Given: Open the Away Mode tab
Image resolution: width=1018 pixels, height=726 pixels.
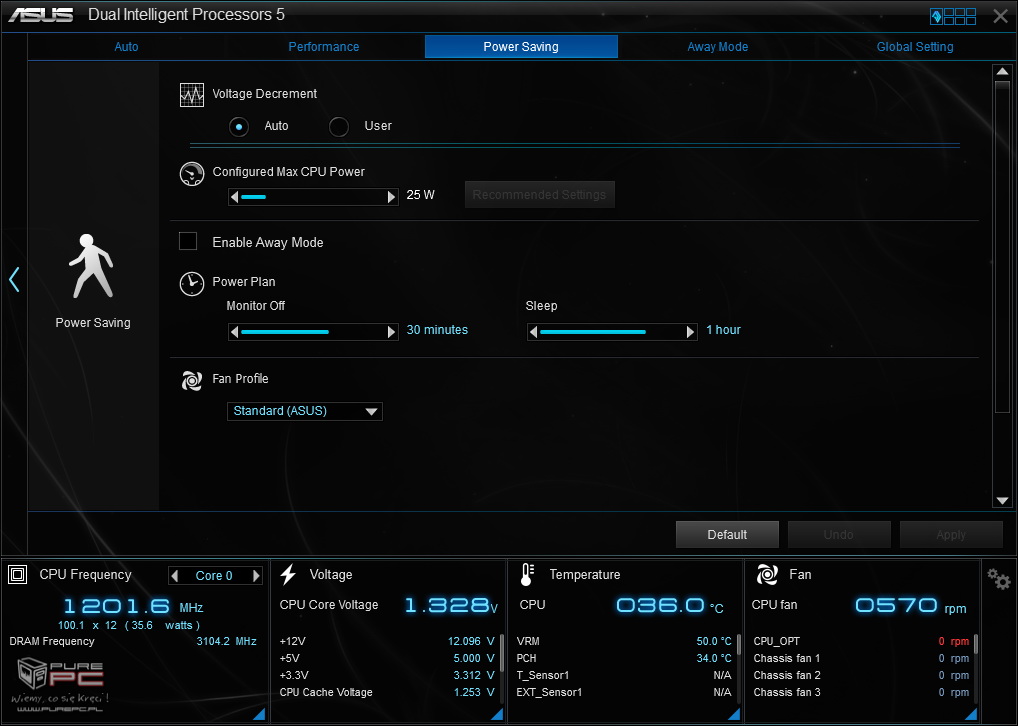Looking at the screenshot, I should (718, 47).
